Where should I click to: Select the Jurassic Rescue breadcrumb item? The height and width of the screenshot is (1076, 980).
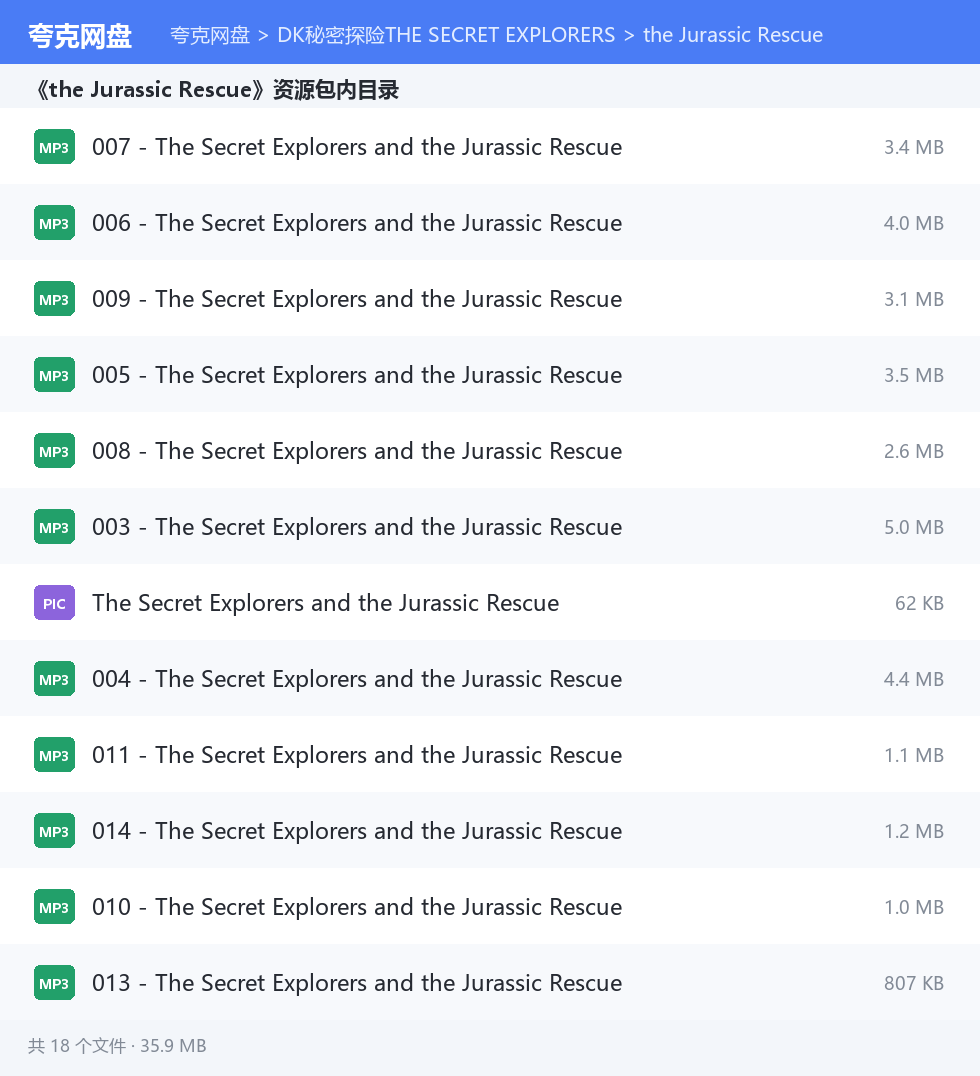coord(733,35)
